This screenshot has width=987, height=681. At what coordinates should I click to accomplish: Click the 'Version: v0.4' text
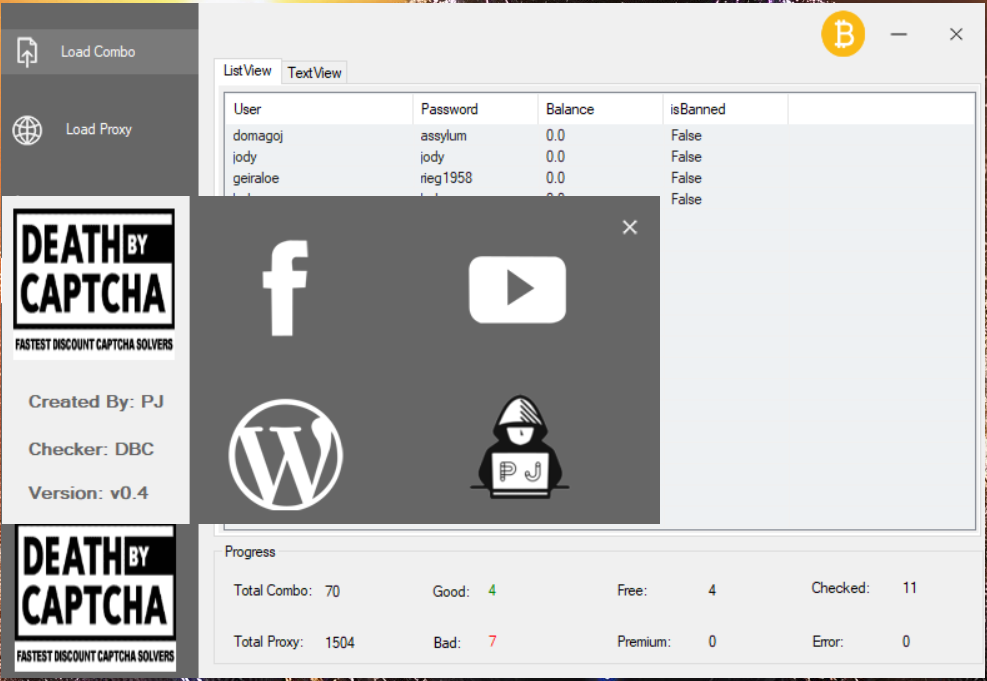[89, 493]
